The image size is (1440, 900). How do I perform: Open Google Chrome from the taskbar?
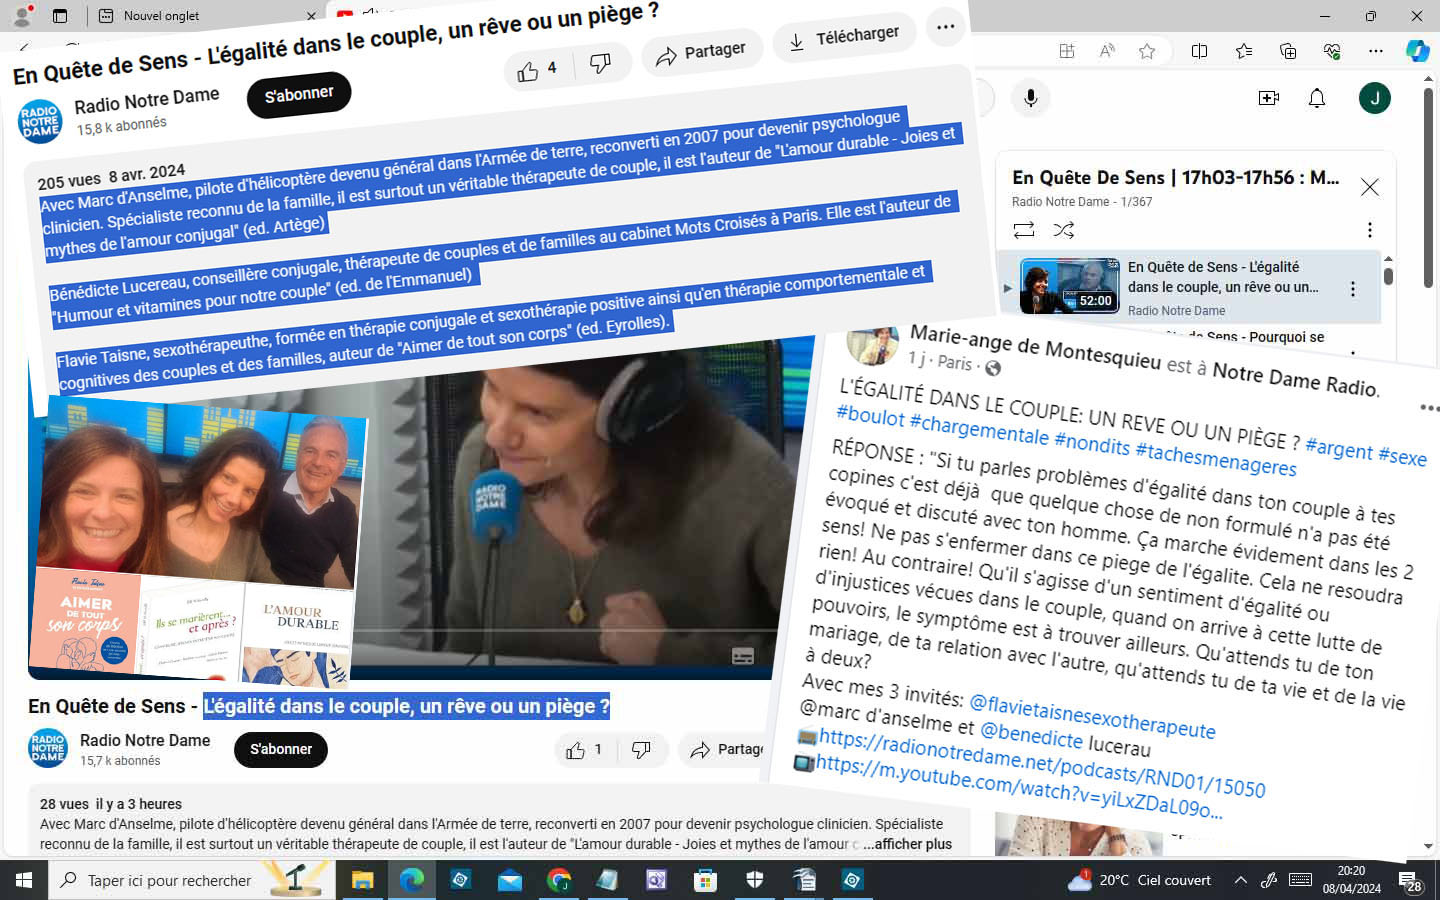tap(559, 880)
